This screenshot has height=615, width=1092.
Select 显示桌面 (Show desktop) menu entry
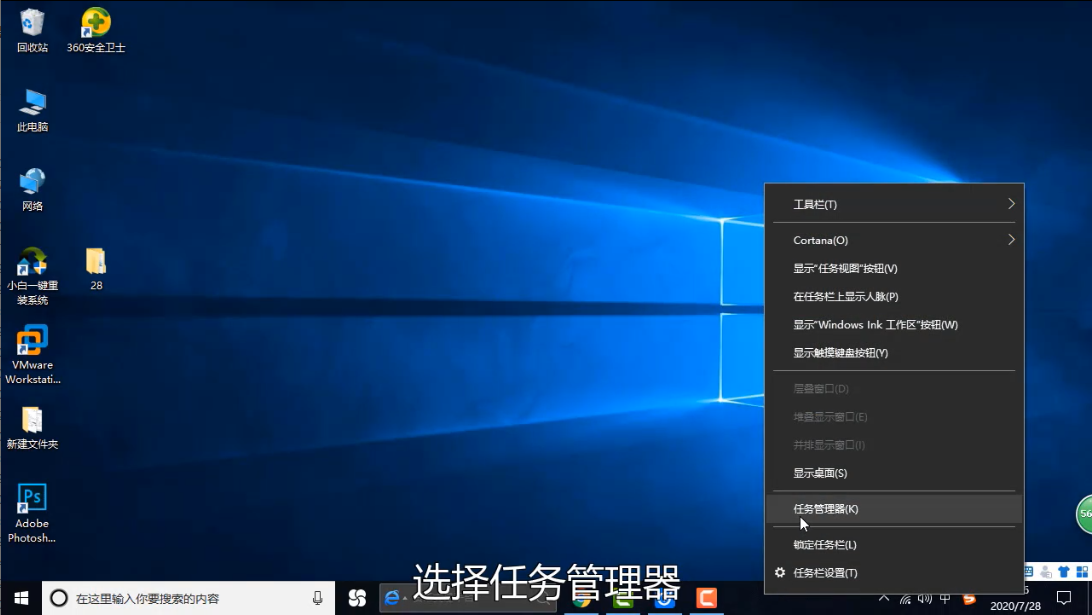[820, 473]
